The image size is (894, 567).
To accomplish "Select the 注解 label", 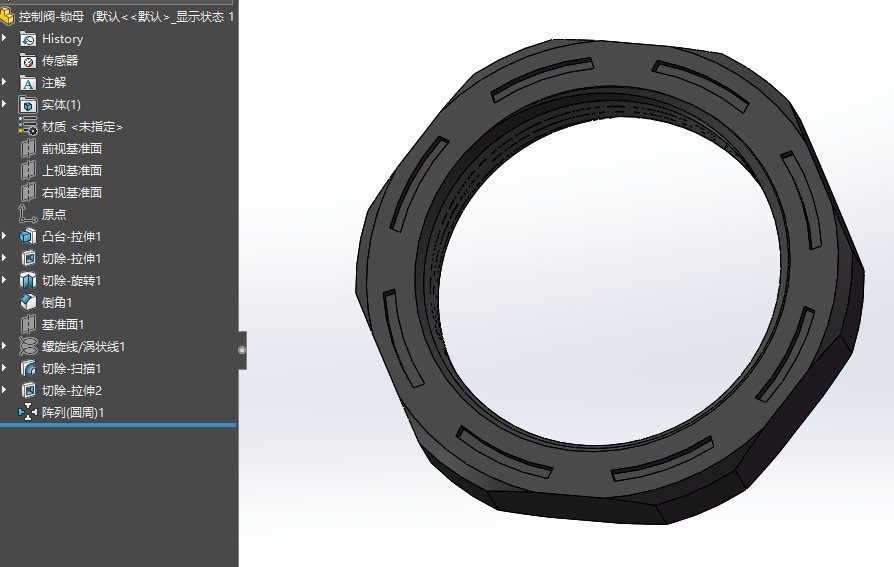I will click(54, 83).
